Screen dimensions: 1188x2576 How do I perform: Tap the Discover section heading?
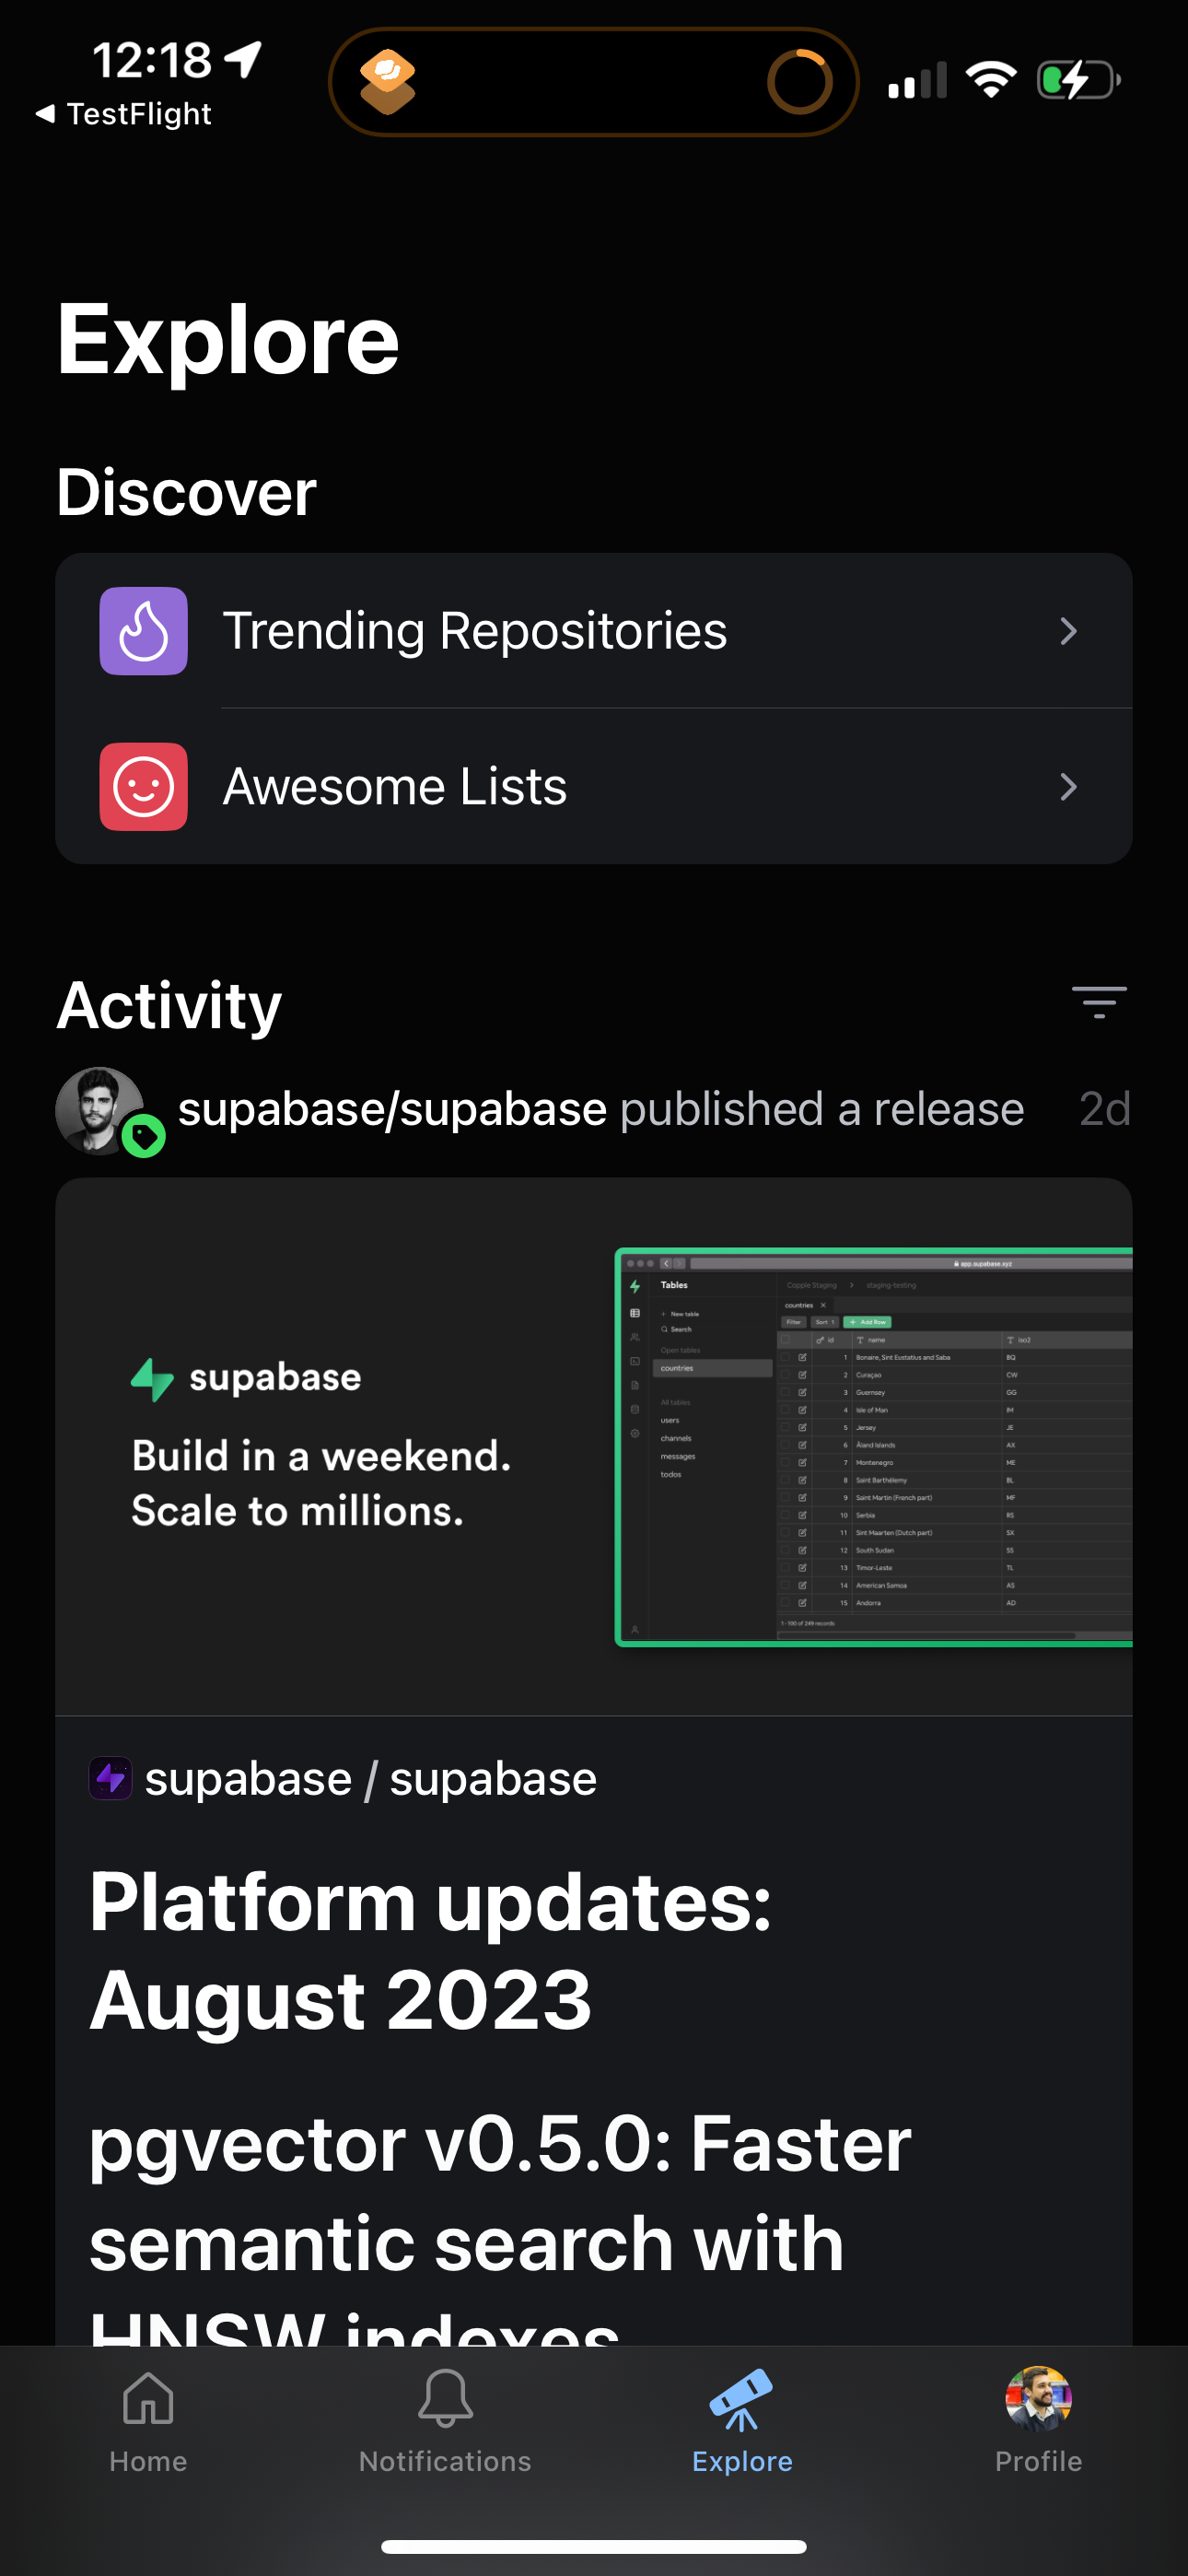click(x=186, y=493)
